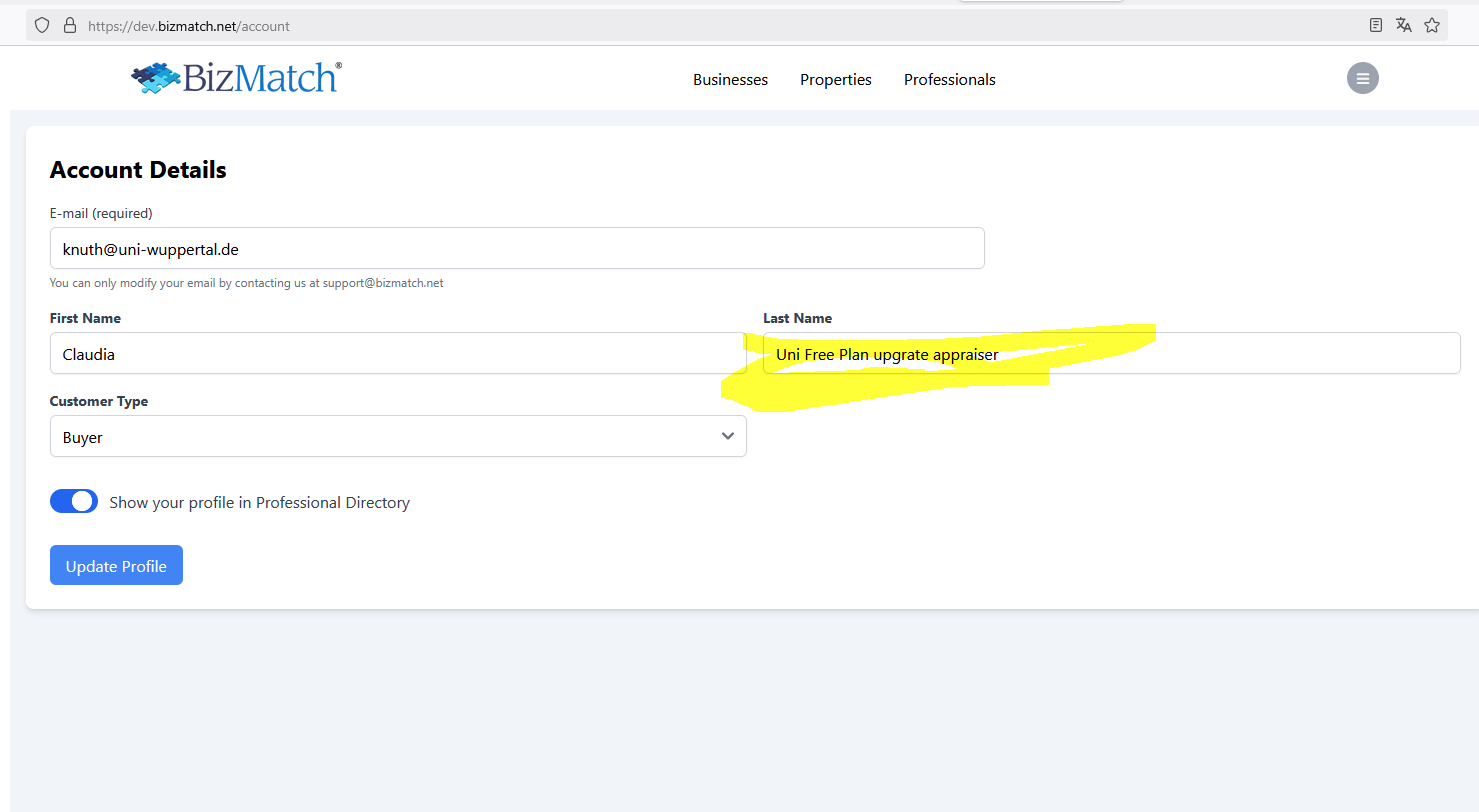Image resolution: width=1479 pixels, height=812 pixels.
Task: Click the Update Profile button
Action: point(116,566)
